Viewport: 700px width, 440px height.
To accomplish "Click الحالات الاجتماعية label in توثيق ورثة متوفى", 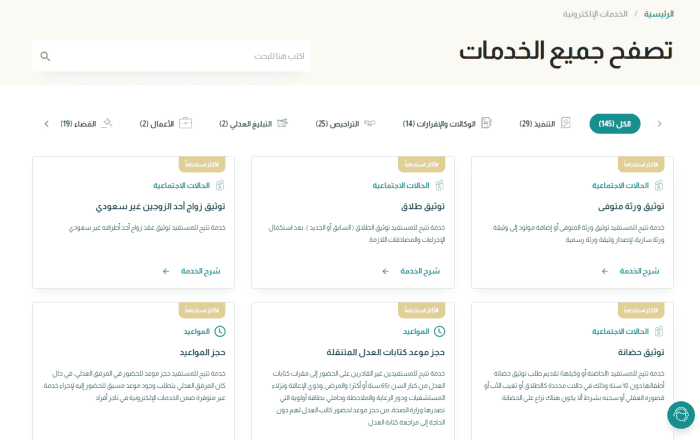I will pos(620,185).
